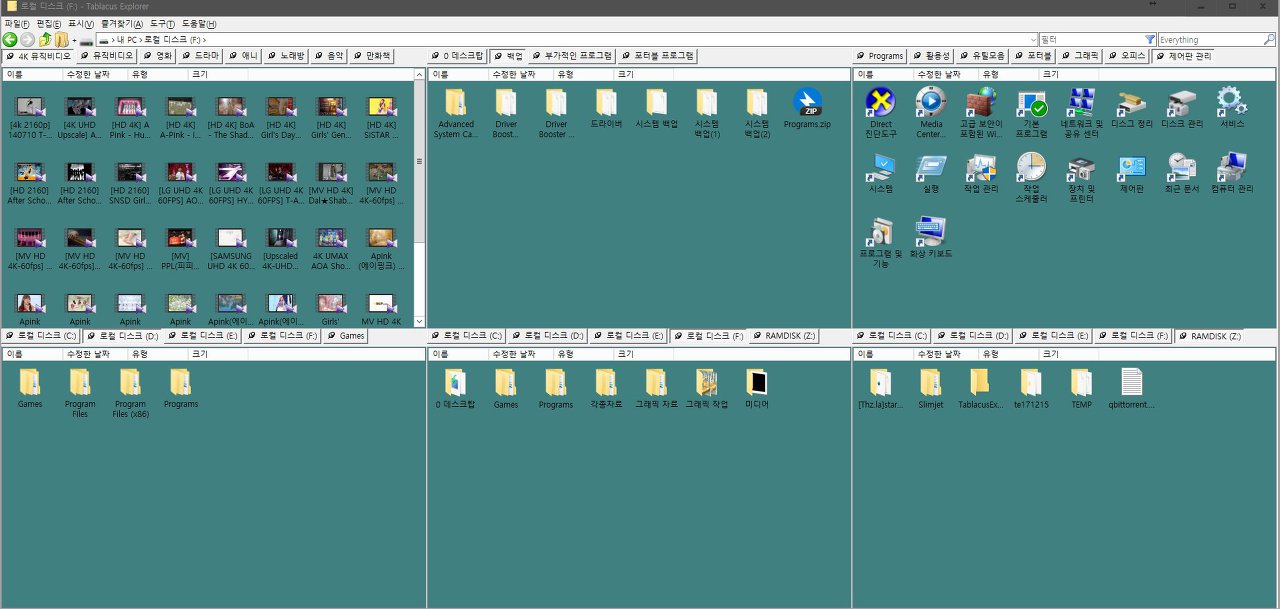
Task: Select the Programs.zip file icon
Action: tap(807, 102)
